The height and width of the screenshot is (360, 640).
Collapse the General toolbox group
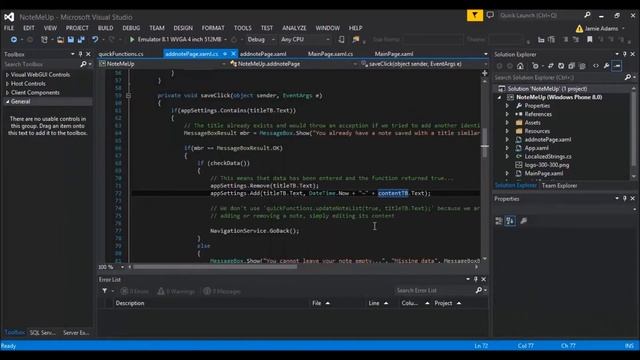[x=7, y=102]
